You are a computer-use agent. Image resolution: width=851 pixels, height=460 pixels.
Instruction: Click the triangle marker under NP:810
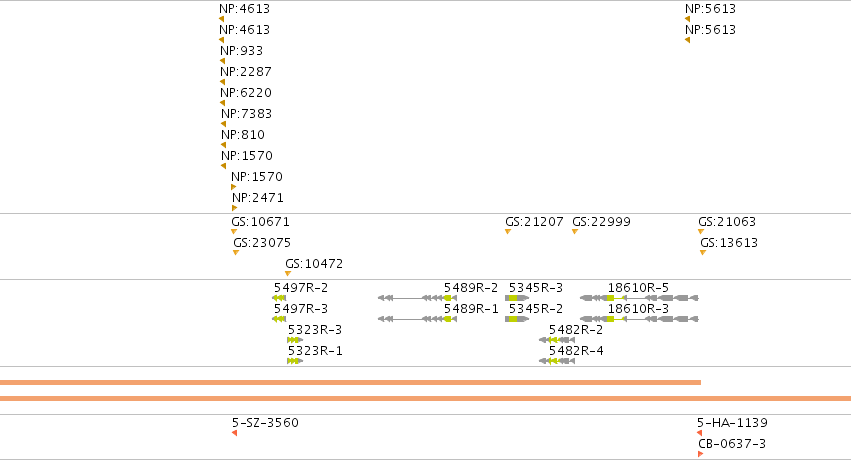click(x=224, y=145)
